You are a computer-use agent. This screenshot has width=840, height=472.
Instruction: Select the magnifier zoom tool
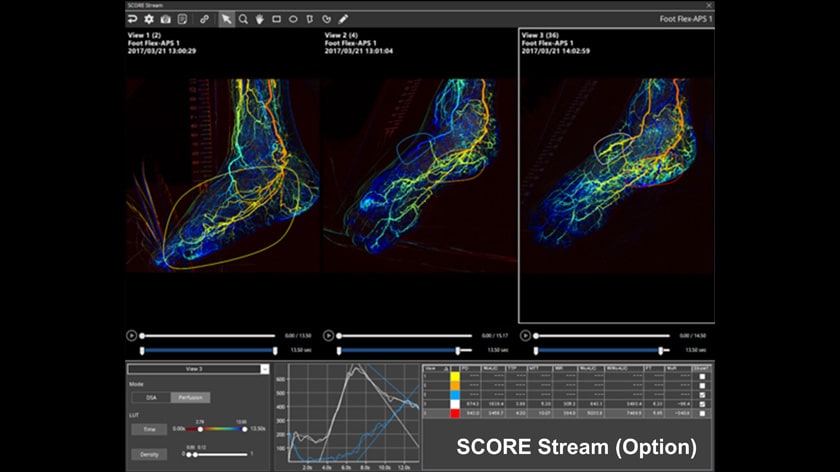[243, 19]
